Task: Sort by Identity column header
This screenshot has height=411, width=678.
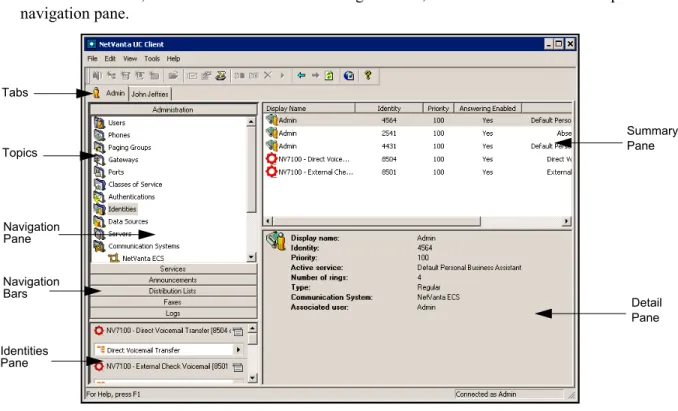Action: point(389,108)
